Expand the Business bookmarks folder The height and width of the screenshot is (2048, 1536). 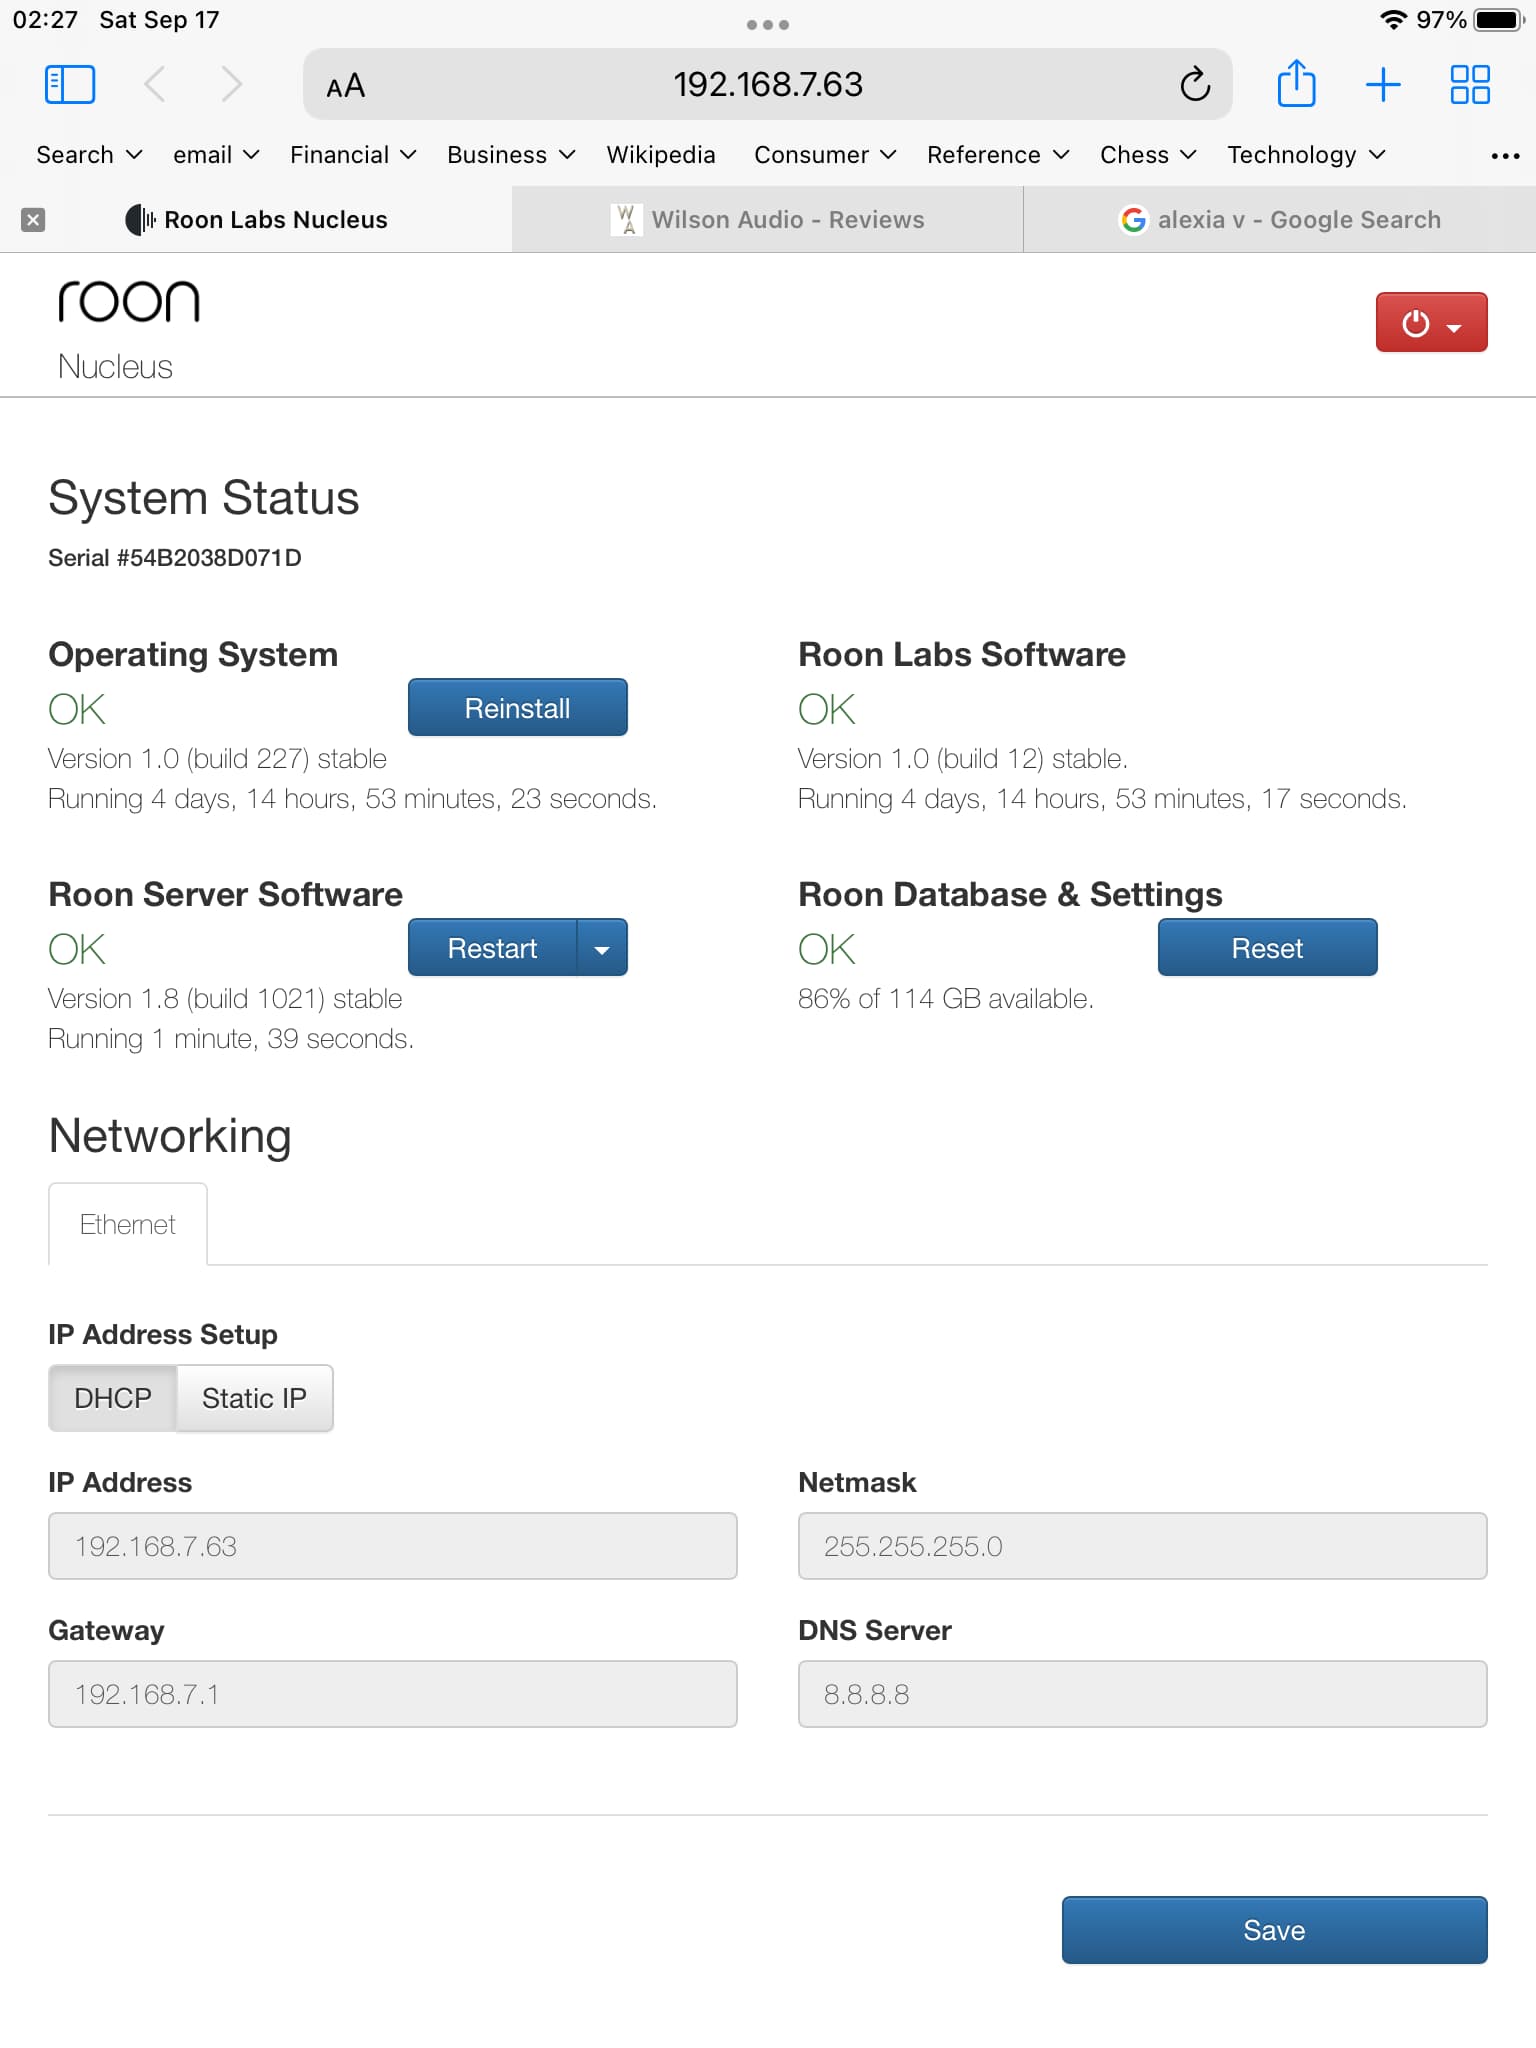pos(511,155)
